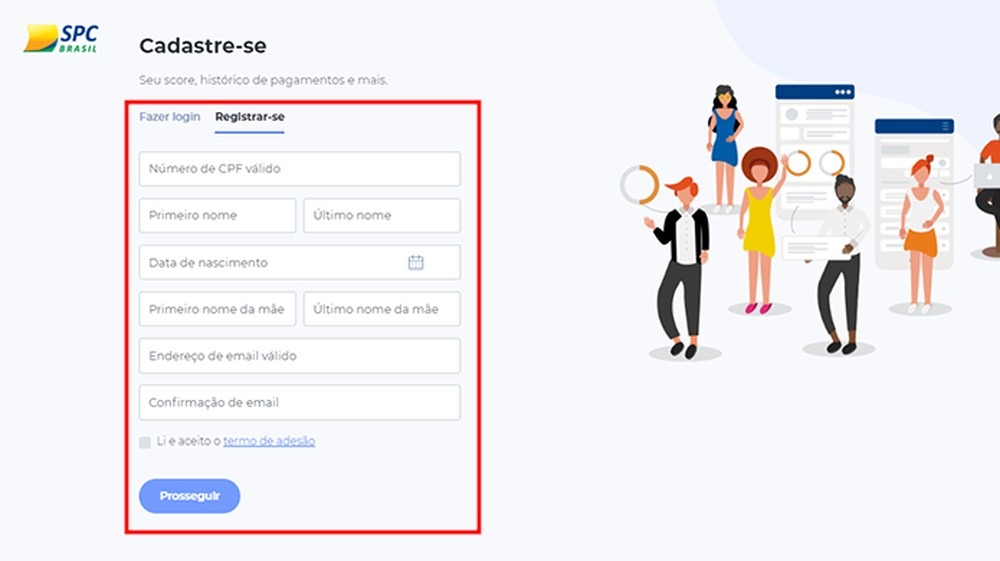Click the Cadastre-se heading
1000x561 pixels.
[x=203, y=46]
